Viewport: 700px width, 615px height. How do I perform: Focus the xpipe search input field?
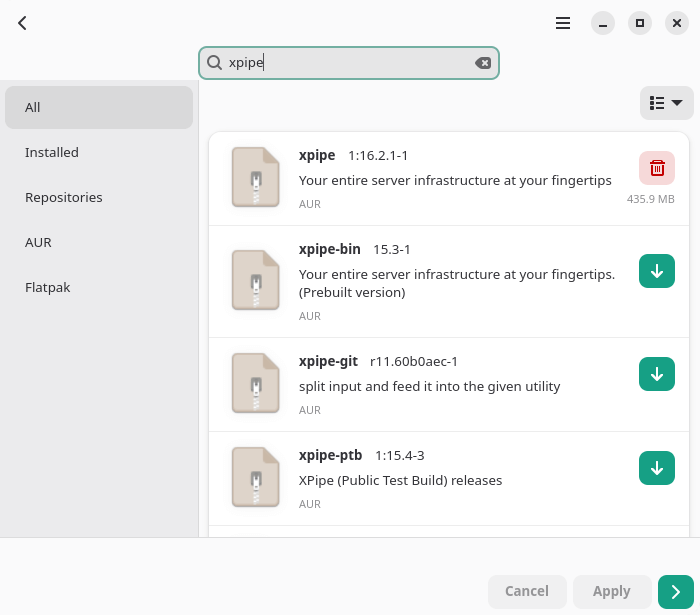click(349, 63)
